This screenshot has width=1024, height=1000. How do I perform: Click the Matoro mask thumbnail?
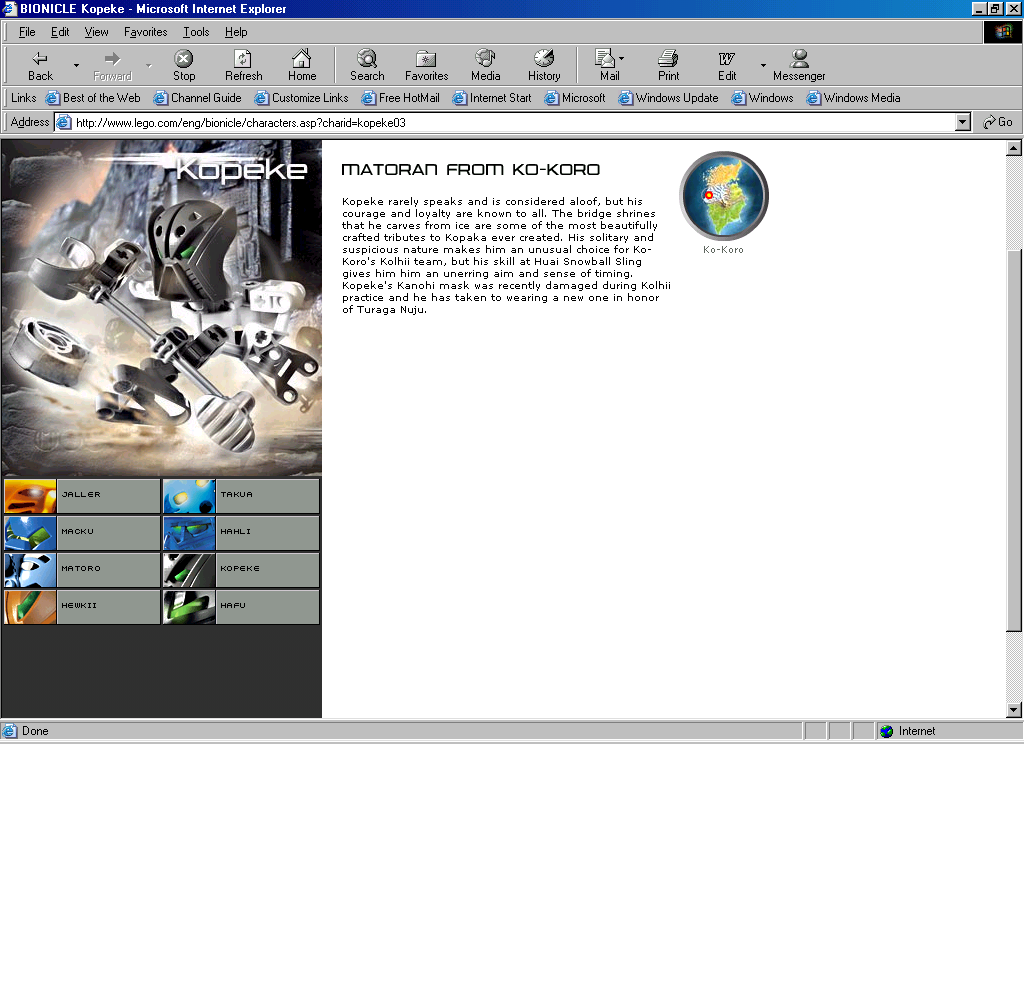tap(30, 570)
